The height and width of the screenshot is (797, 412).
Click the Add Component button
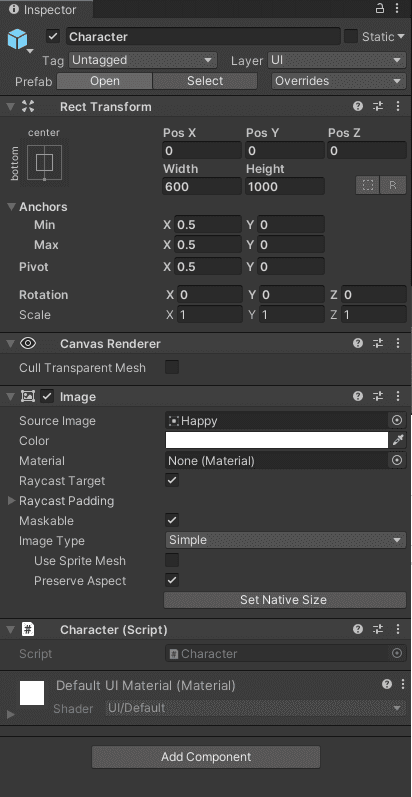206,757
